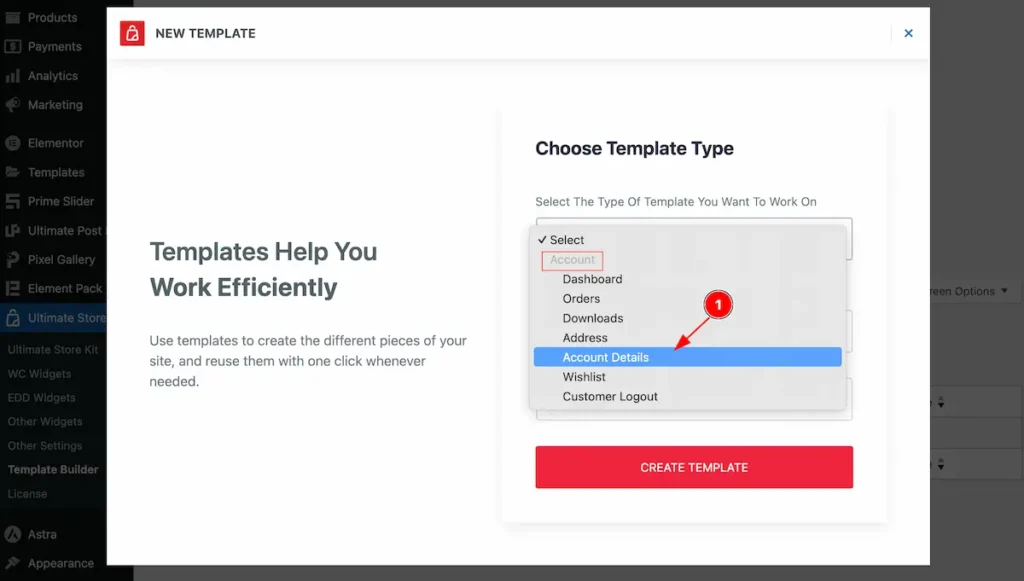Click the Payments icon in sidebar

13,47
